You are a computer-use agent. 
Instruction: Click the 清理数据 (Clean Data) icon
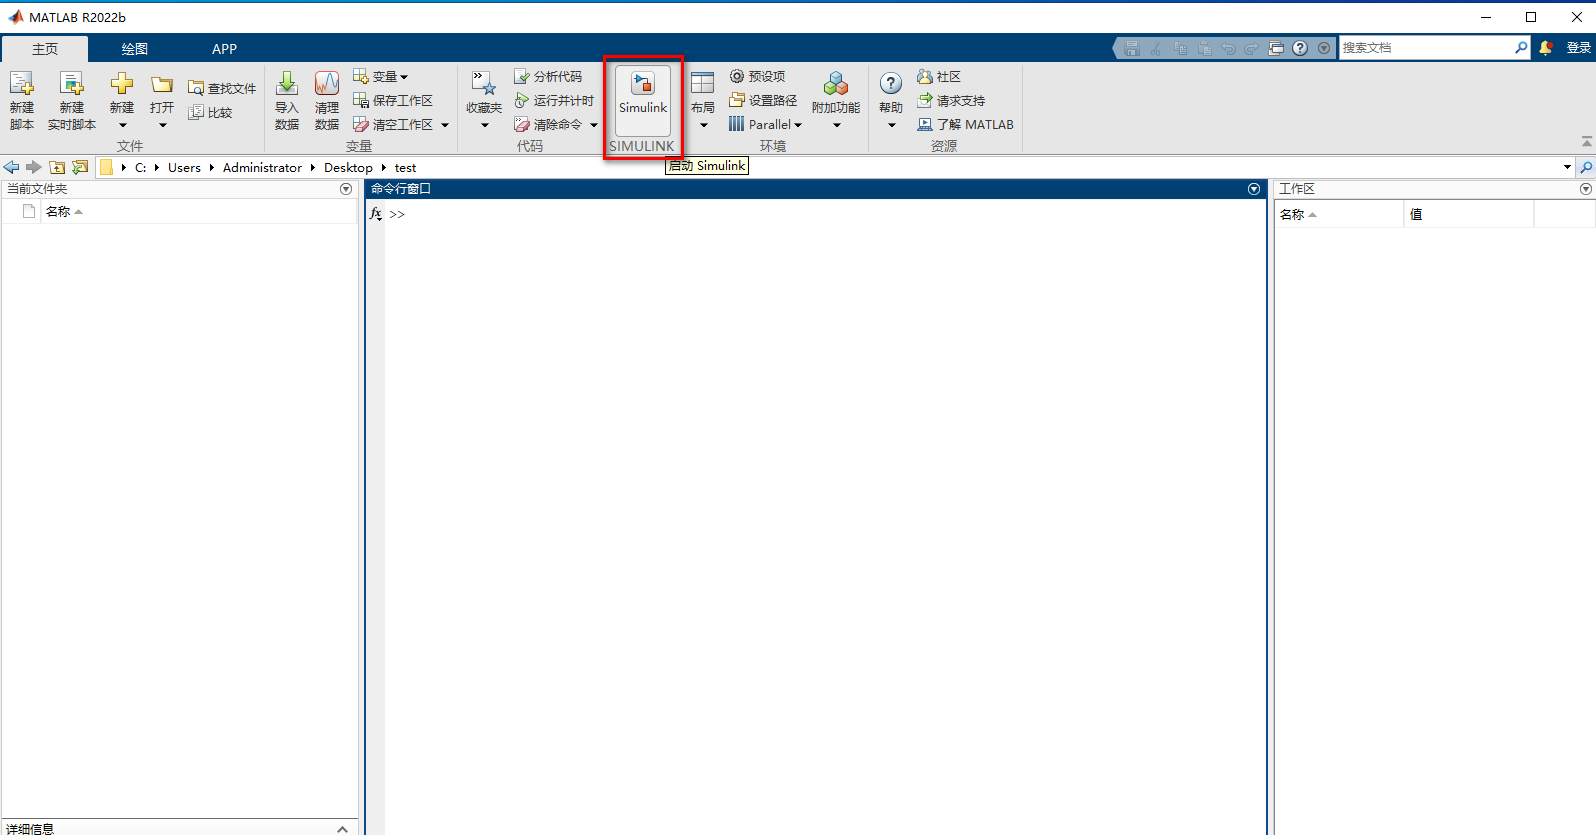point(327,84)
